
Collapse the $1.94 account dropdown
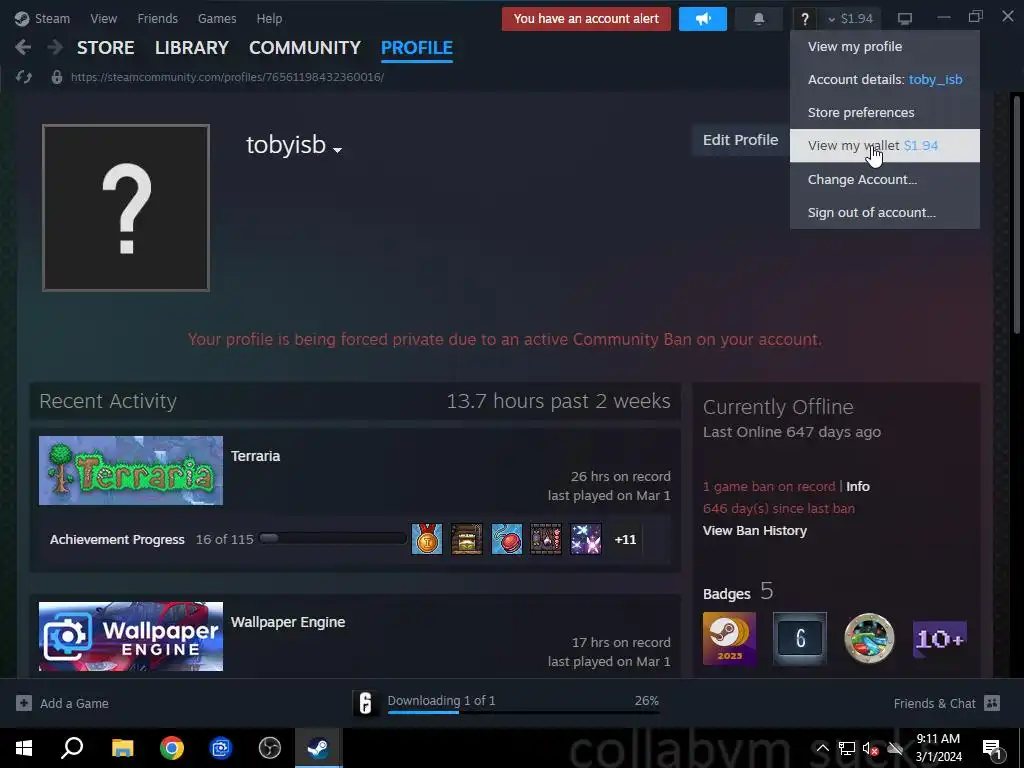coord(850,18)
